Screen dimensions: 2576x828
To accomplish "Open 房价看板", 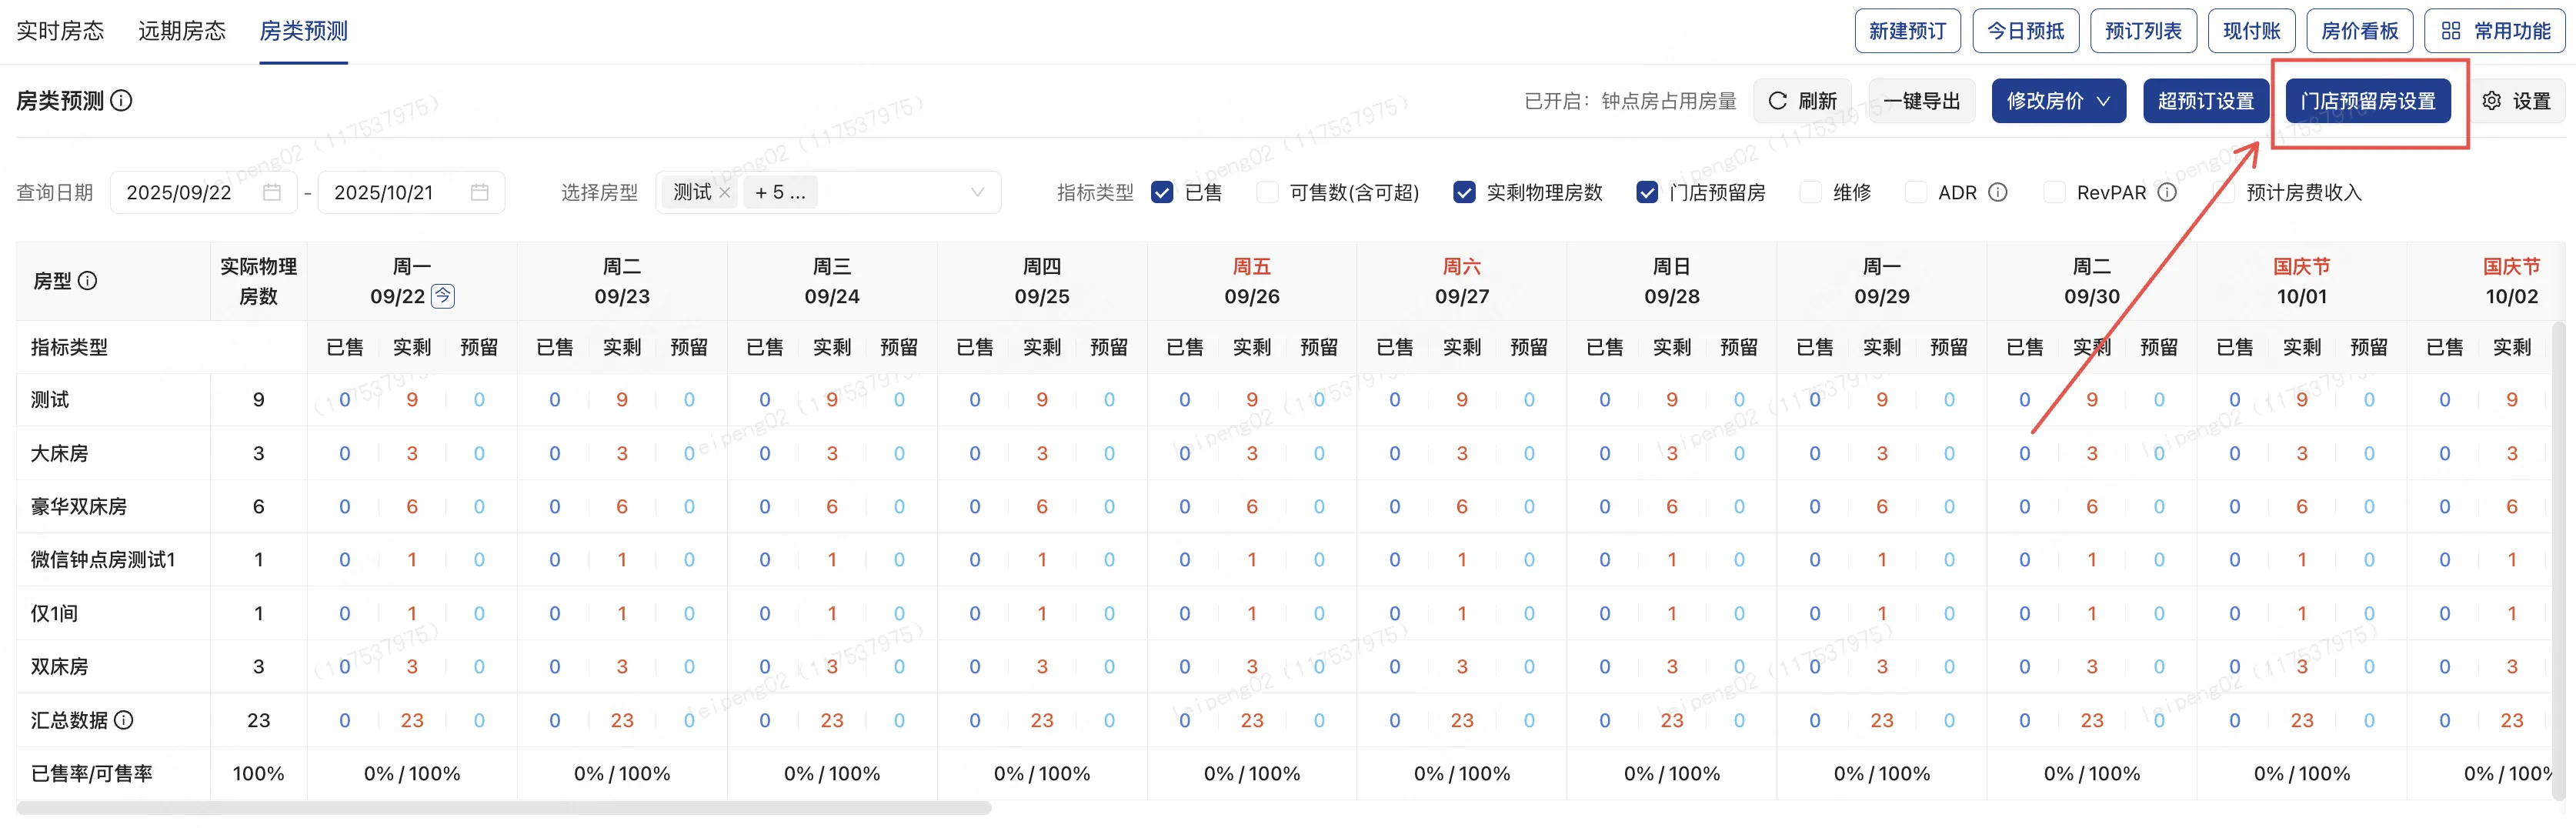I will [x=2359, y=31].
